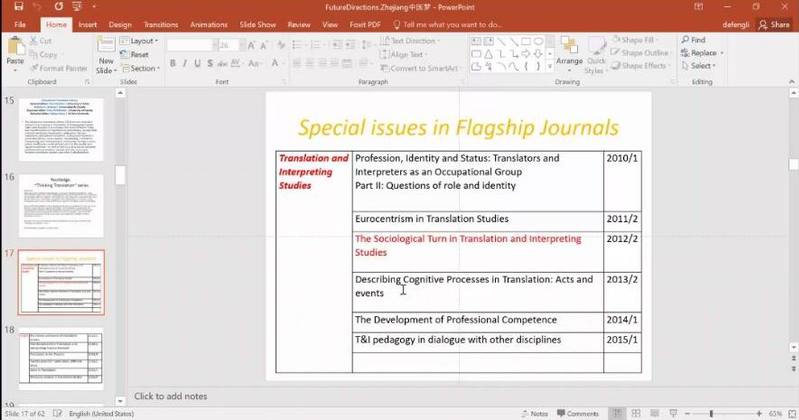
Task: Click the Redo icon in quick access toolbar
Action: pyautogui.click(x=59, y=7)
